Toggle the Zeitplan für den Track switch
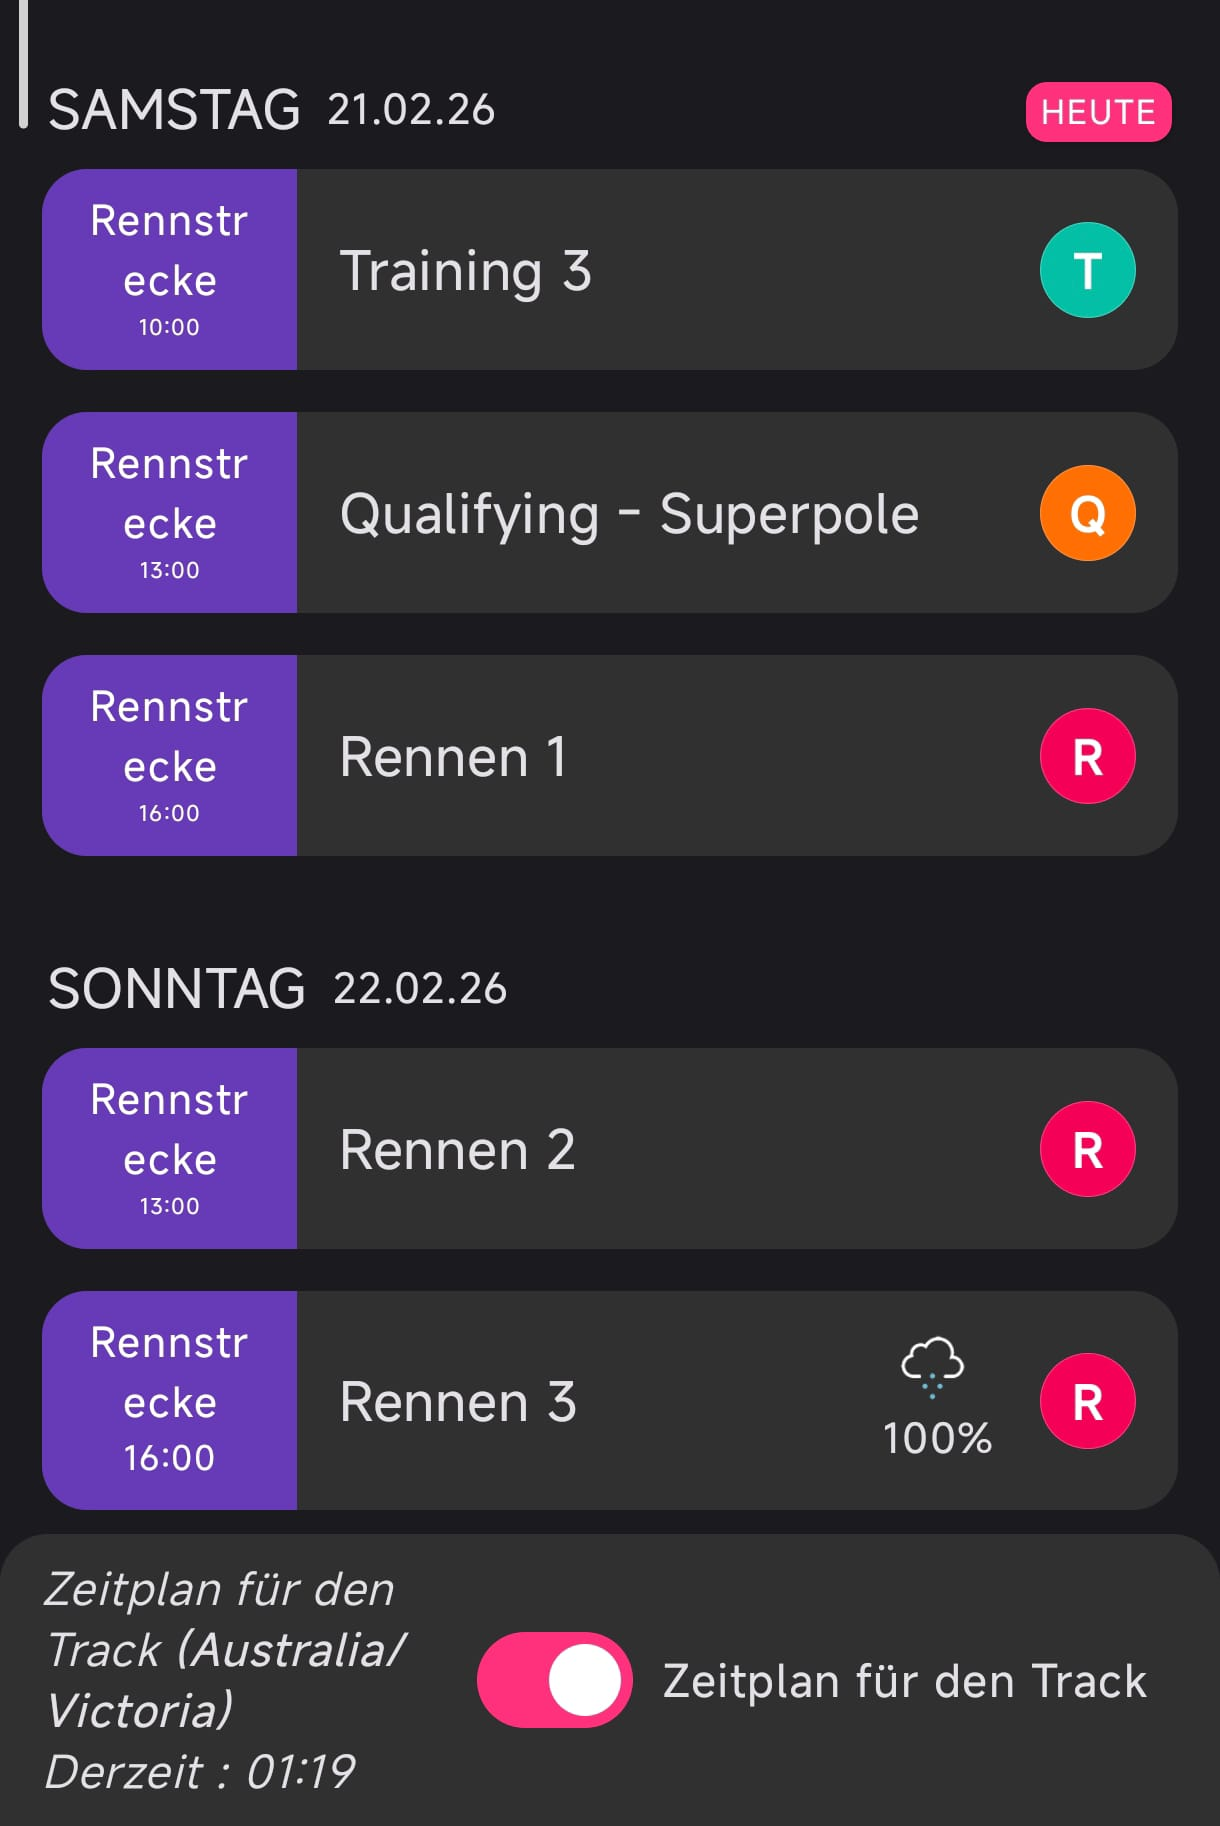The width and height of the screenshot is (1220, 1826). 554,1680
